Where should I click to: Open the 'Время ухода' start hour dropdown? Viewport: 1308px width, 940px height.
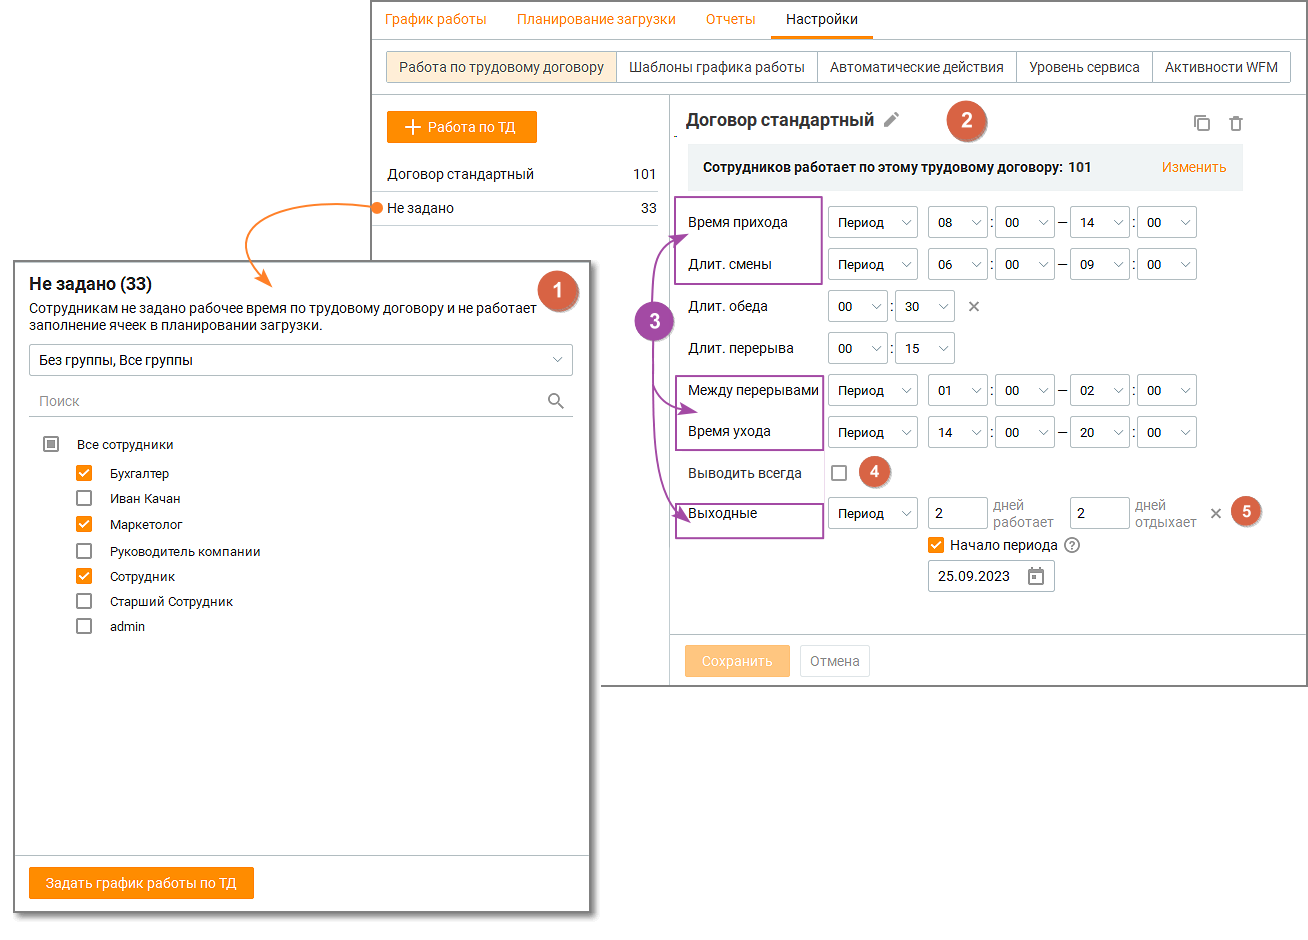click(x=958, y=433)
